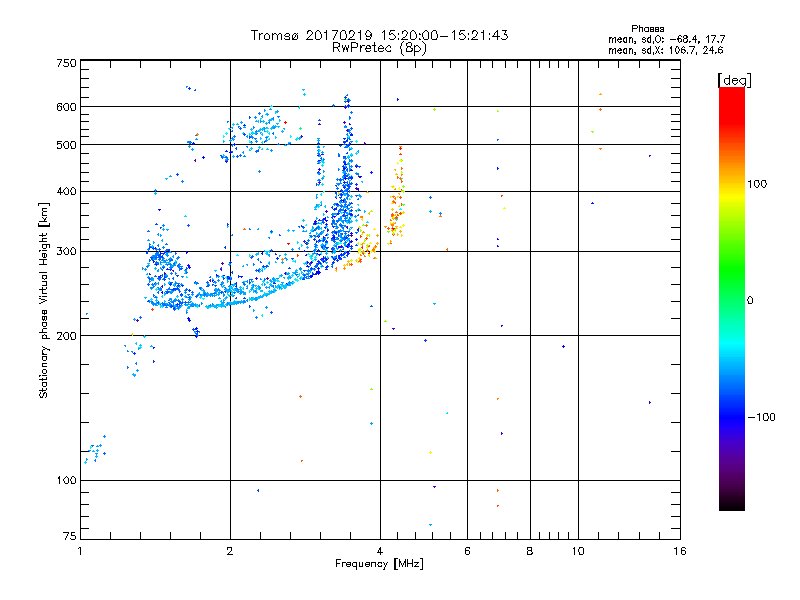800x600 pixels.
Task: Click x-axis tick label '16'
Action: pyautogui.click(x=680, y=551)
